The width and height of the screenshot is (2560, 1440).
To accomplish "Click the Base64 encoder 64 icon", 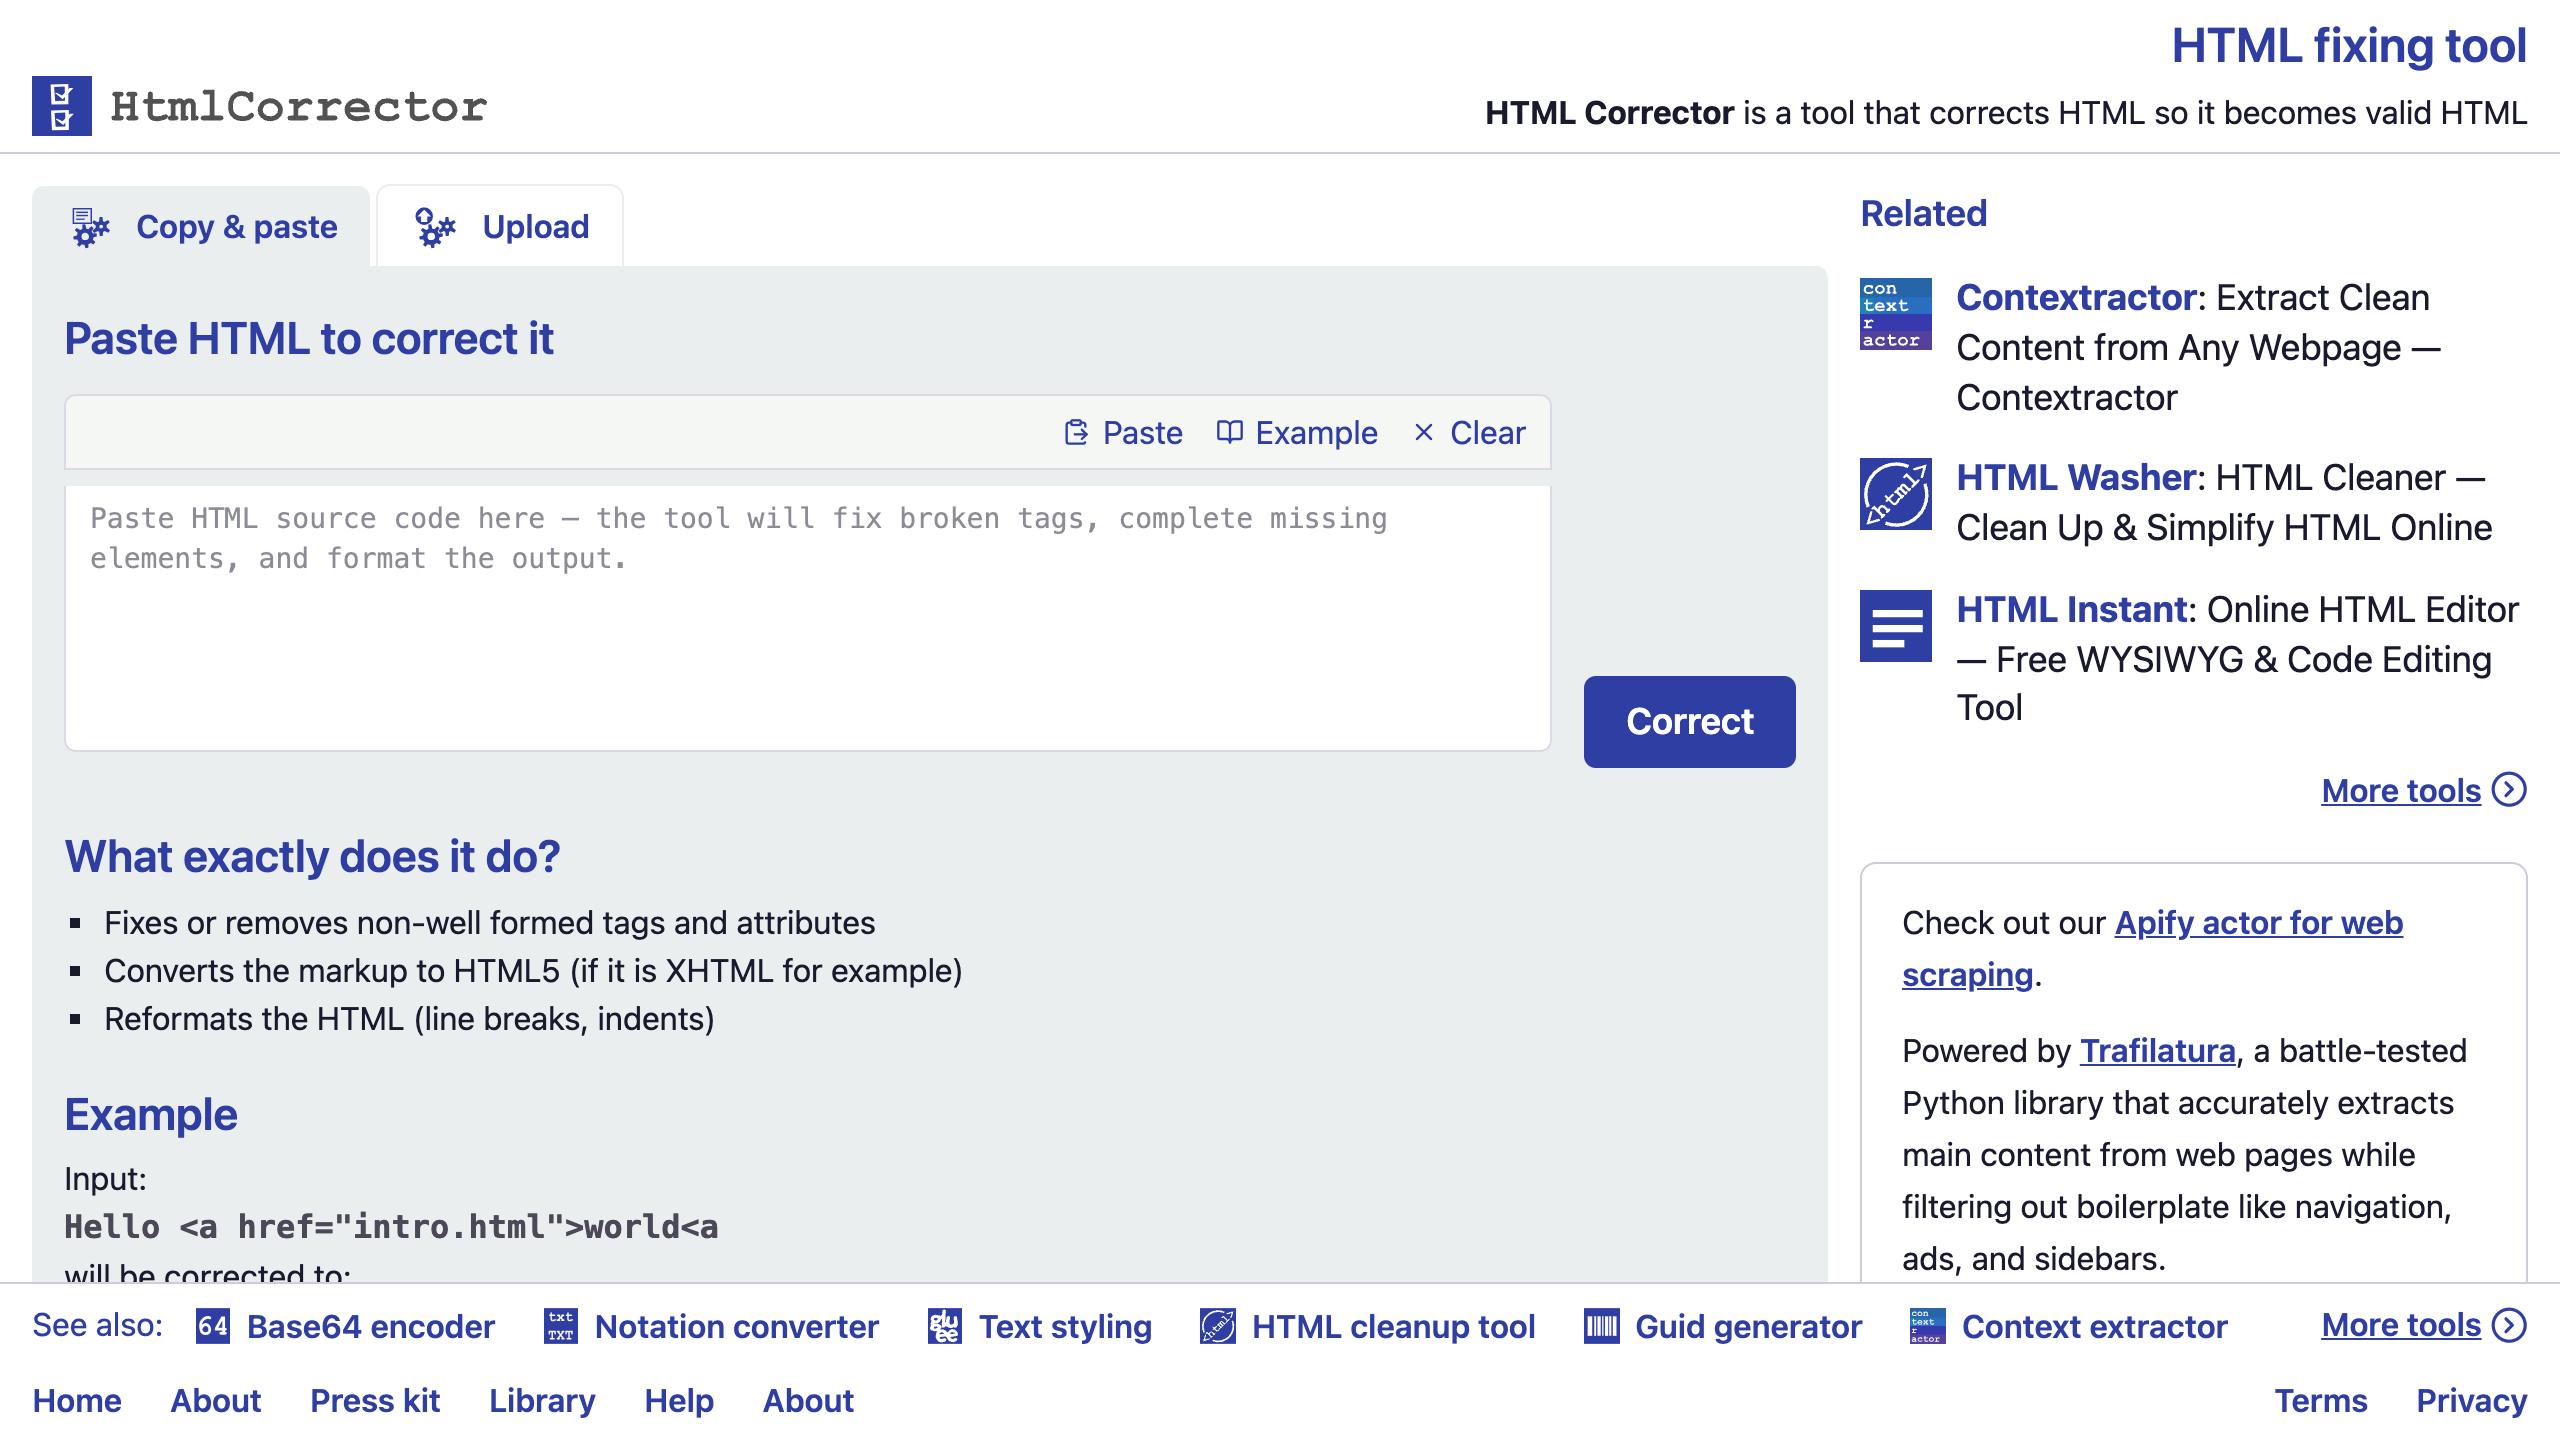I will point(213,1326).
